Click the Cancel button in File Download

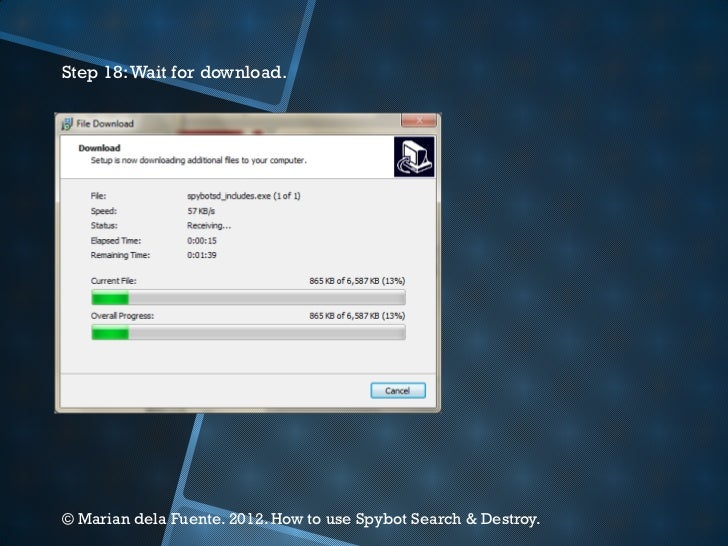point(398,390)
